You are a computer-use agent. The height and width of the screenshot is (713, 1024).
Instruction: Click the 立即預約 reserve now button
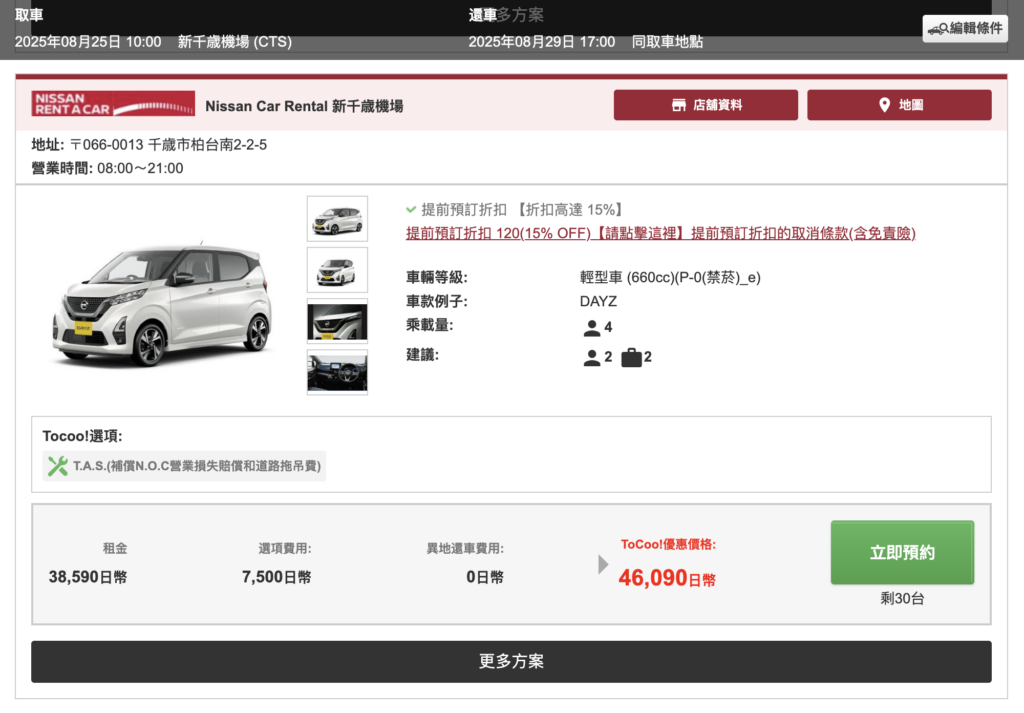(x=902, y=552)
